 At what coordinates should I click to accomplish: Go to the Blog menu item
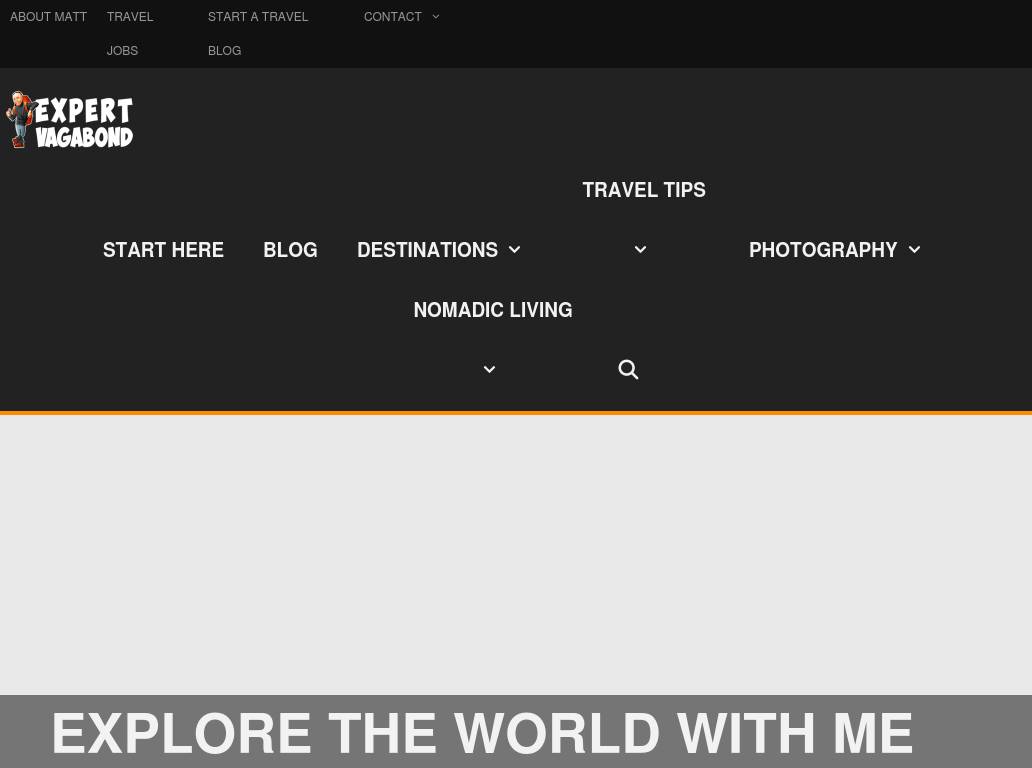pyautogui.click(x=290, y=250)
